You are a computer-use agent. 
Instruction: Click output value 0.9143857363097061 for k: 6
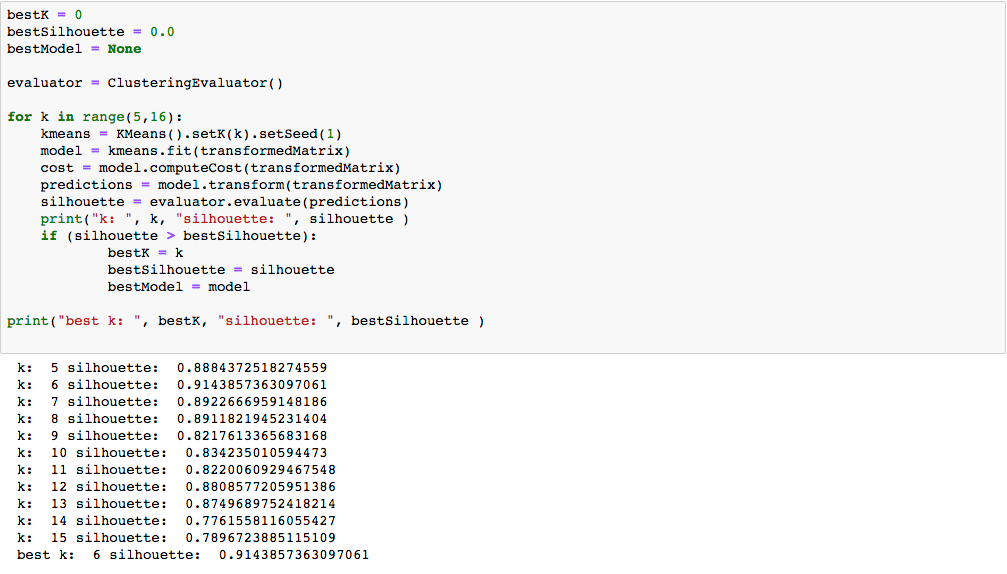coord(252,385)
